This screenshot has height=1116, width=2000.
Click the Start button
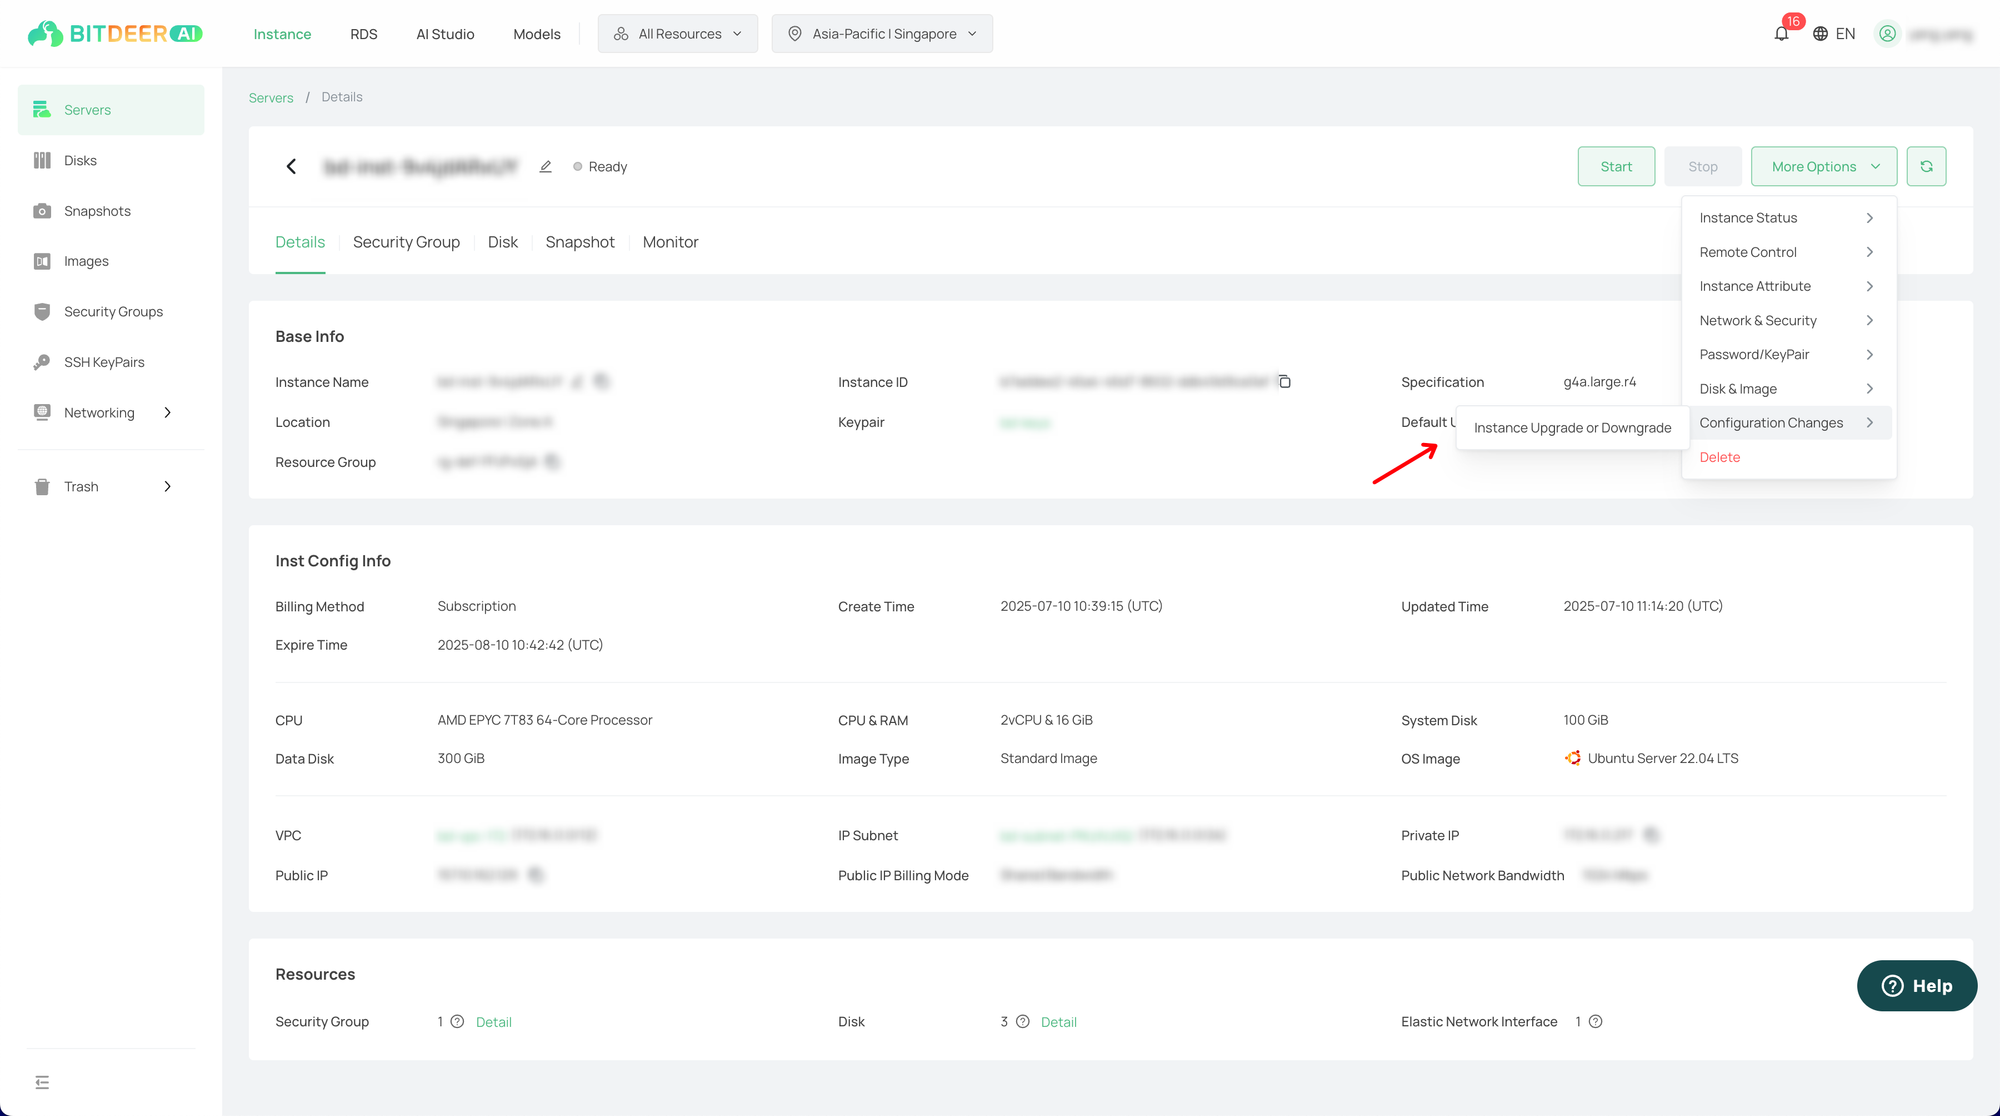[1616, 167]
